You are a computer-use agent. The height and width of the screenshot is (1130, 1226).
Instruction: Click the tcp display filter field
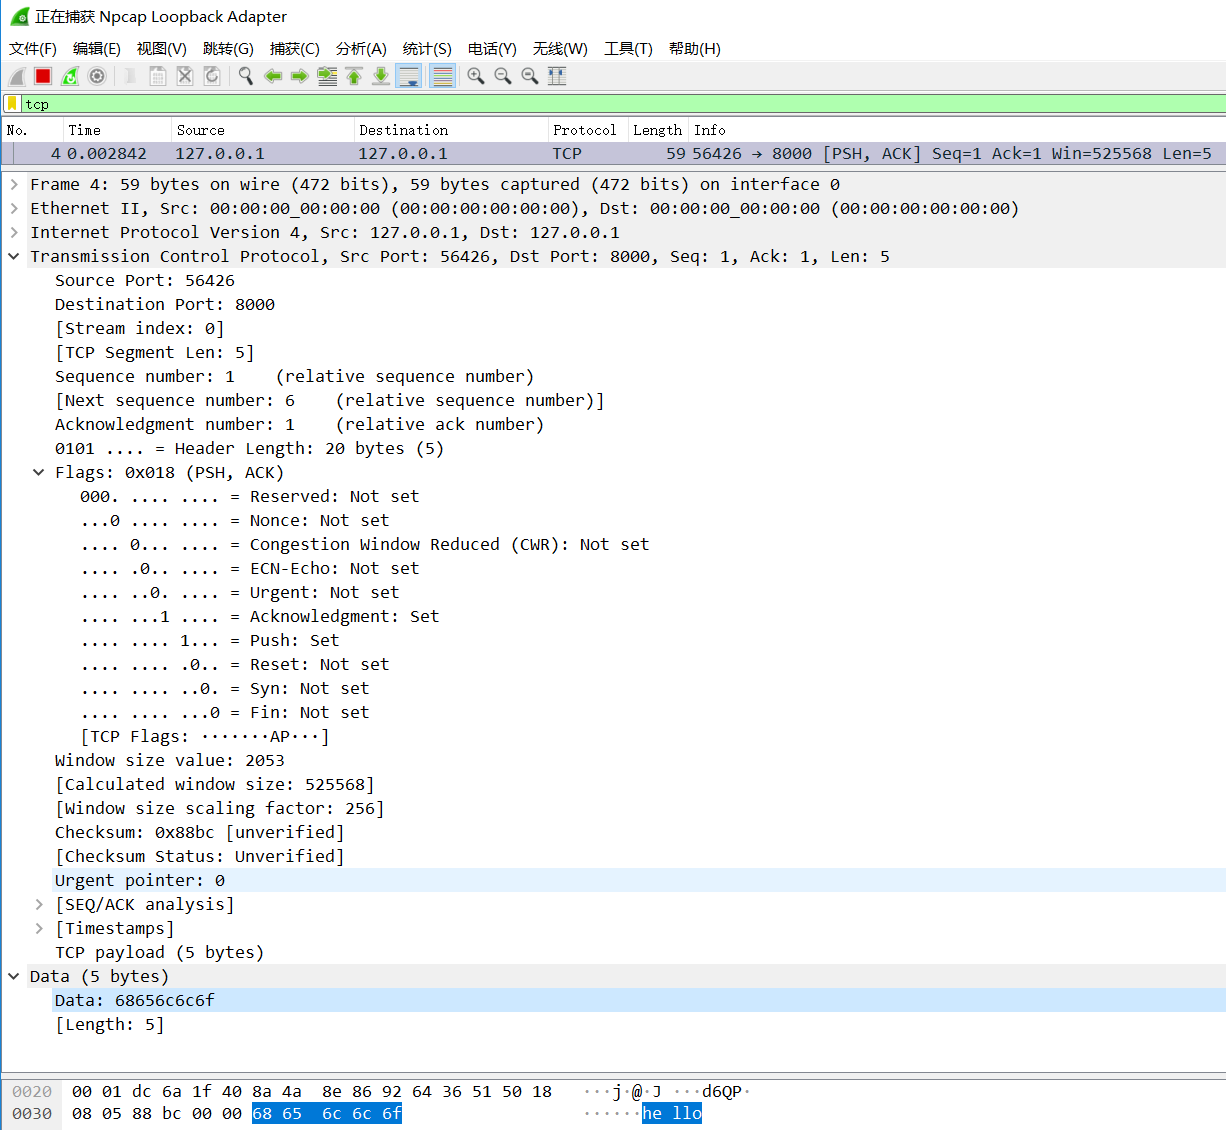600,104
